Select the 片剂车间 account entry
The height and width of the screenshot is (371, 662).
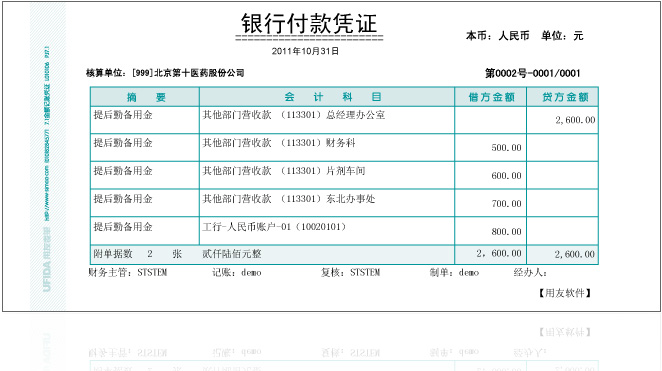284,171
